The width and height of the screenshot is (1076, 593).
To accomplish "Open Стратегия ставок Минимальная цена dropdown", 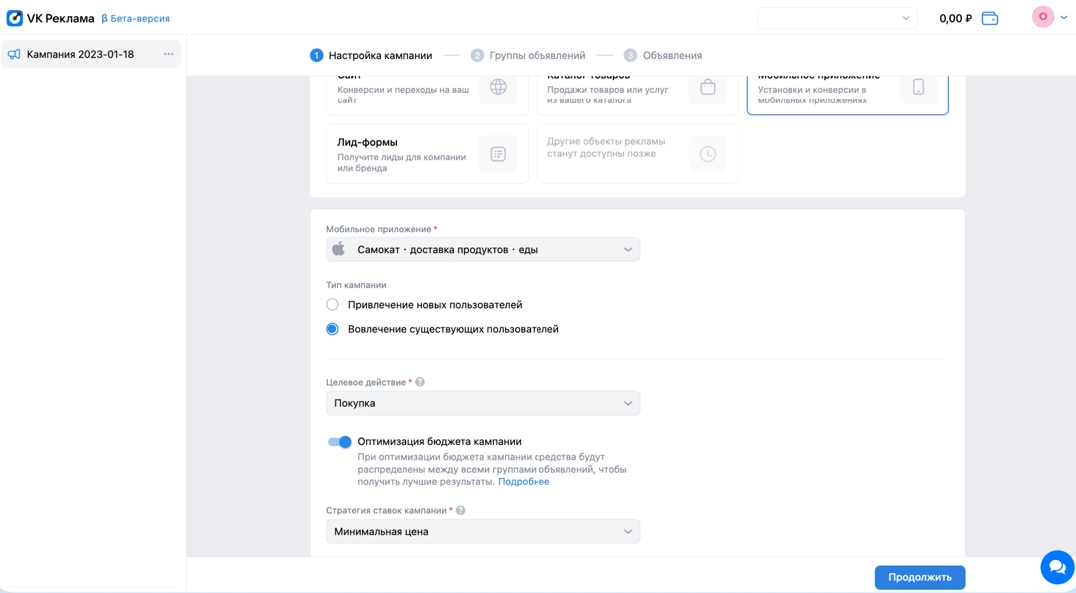I will [483, 532].
